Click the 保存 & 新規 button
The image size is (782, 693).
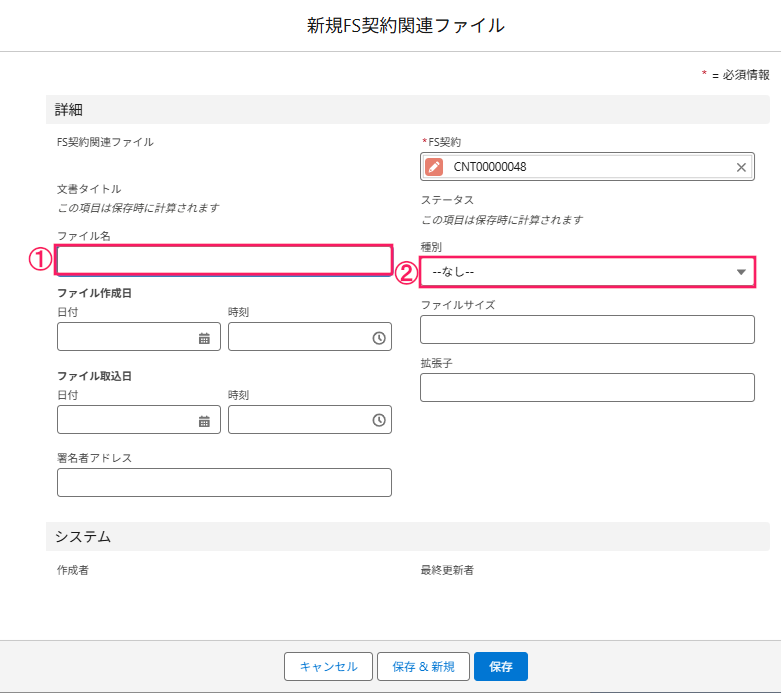(x=423, y=667)
